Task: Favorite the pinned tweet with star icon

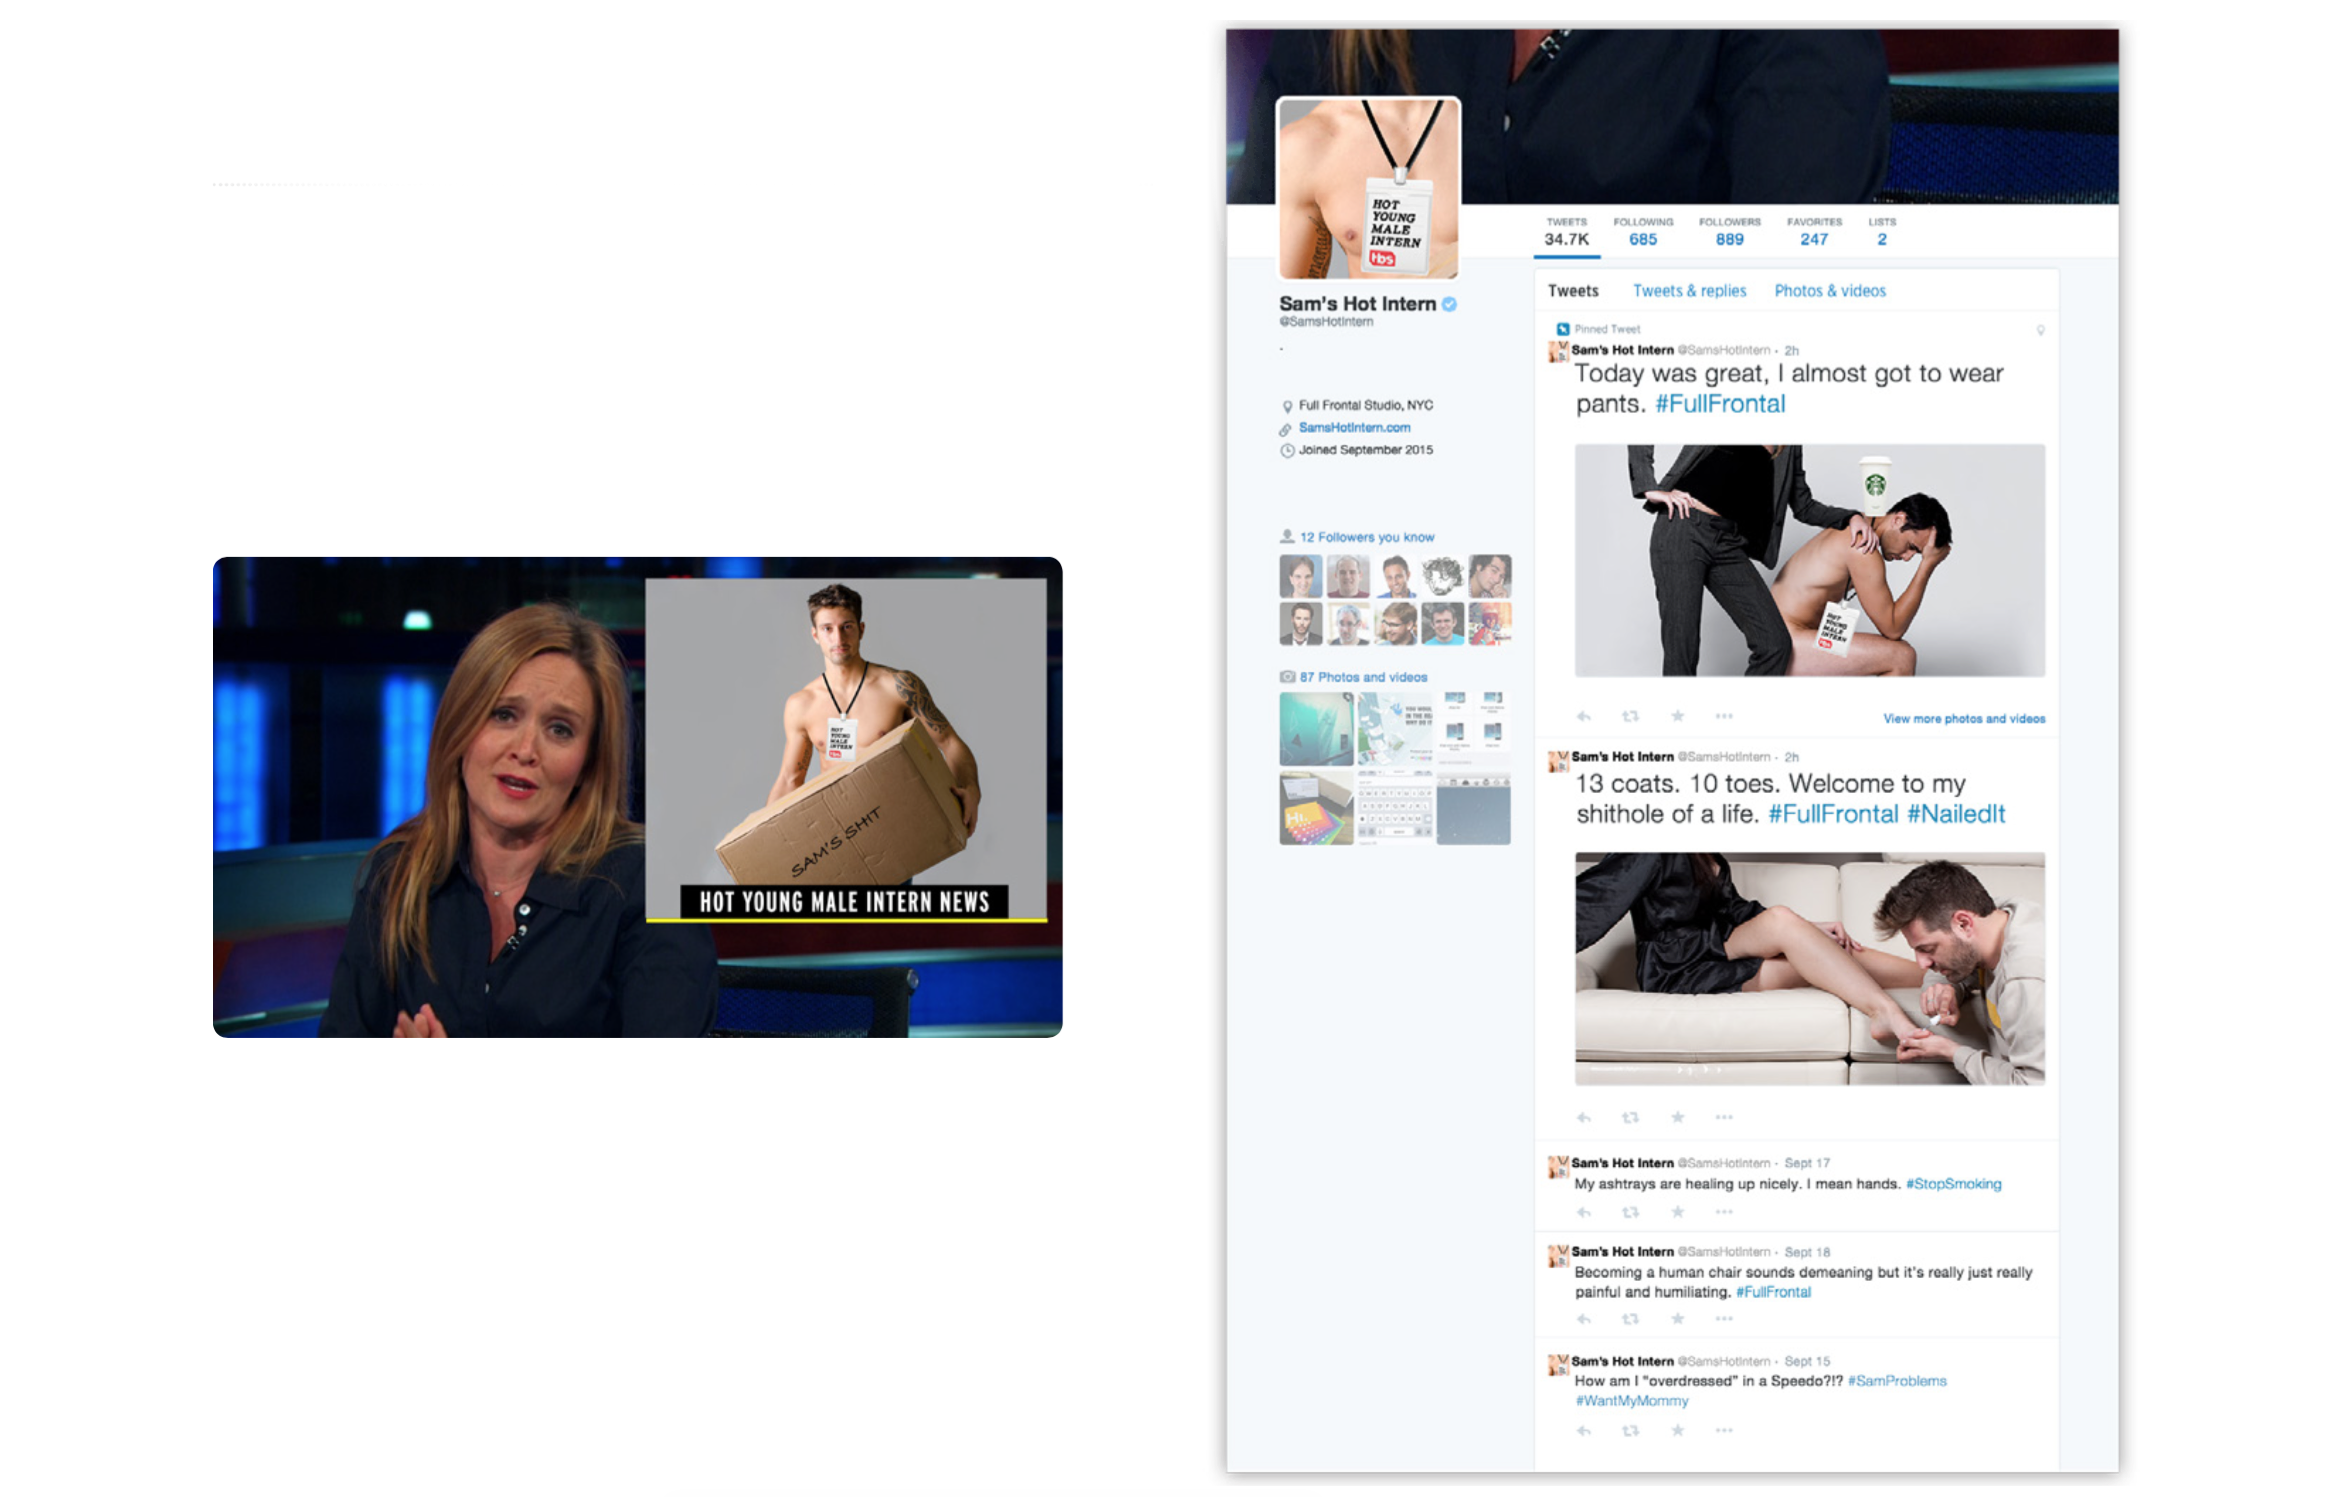Action: (x=1678, y=716)
